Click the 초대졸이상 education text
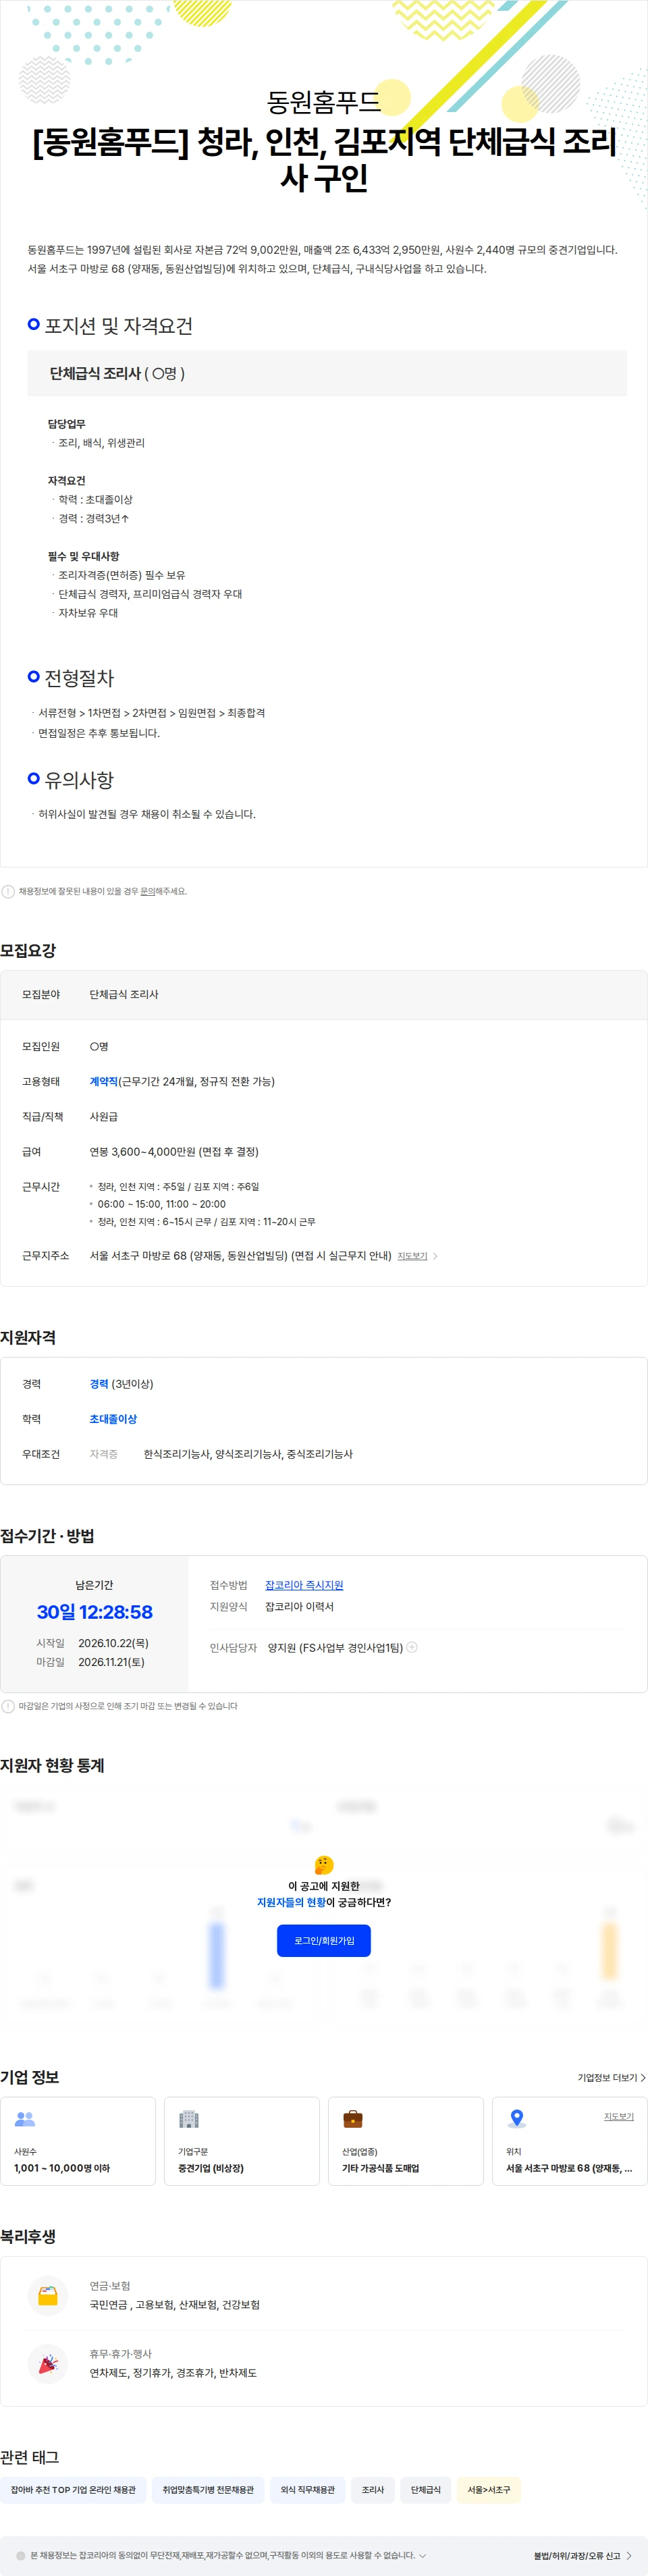648x2576 pixels. (x=113, y=1419)
